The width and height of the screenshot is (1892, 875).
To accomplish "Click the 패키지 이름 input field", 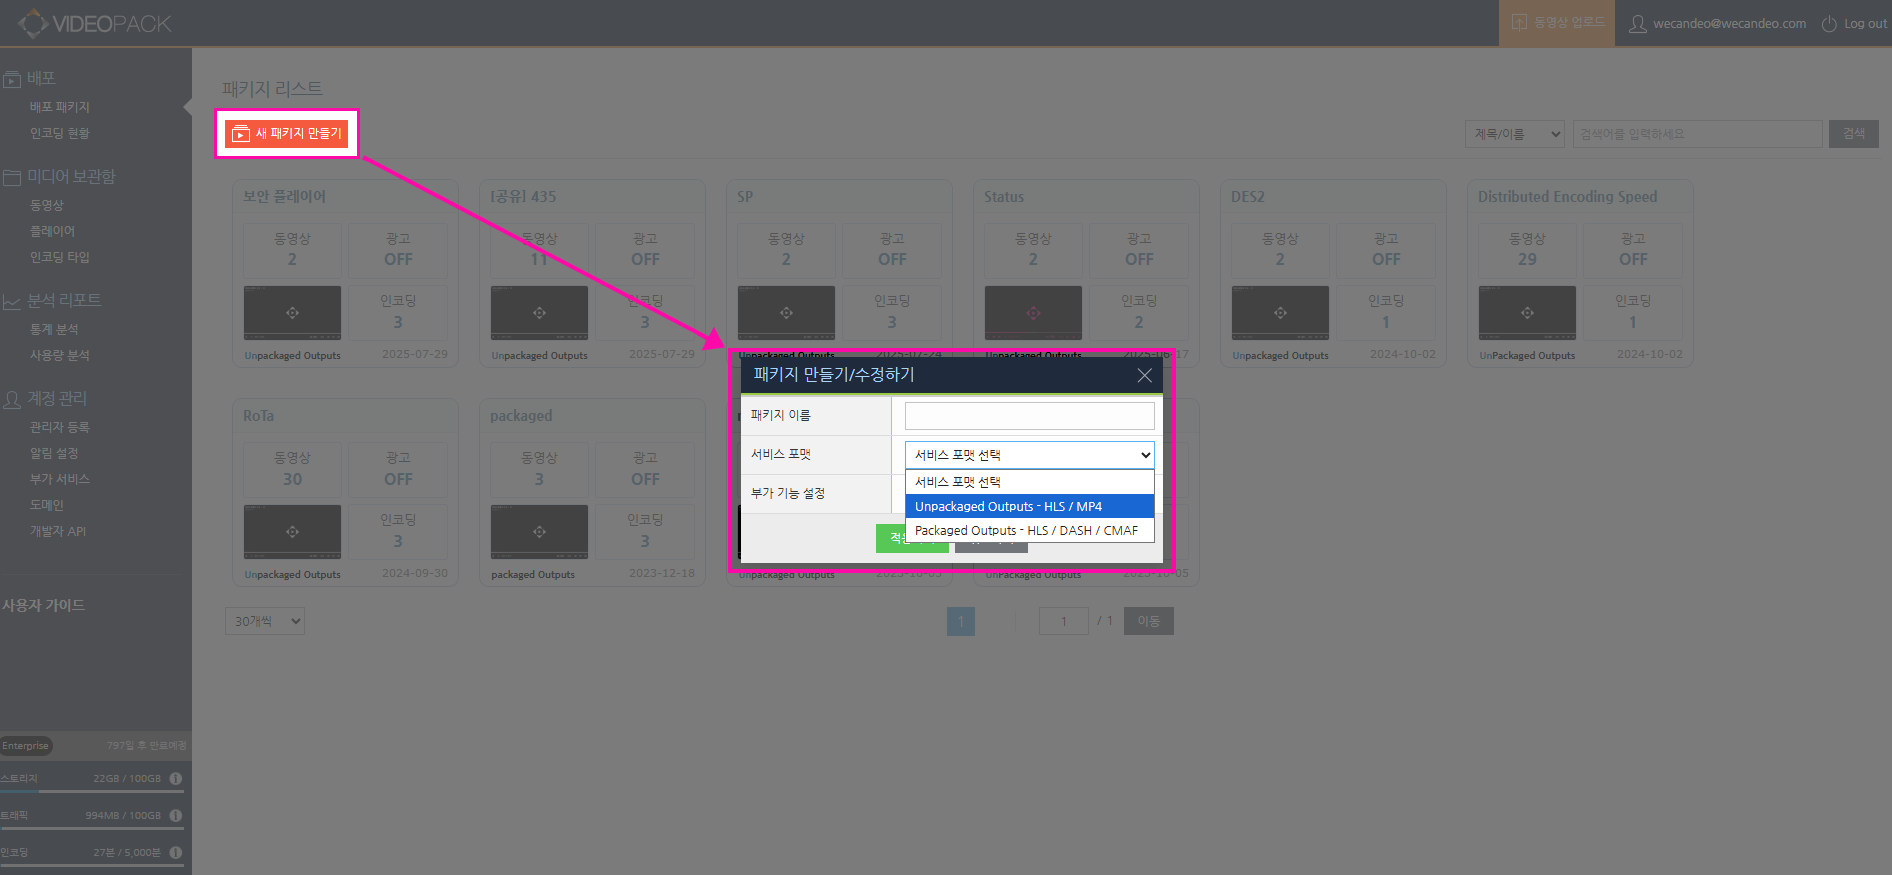I will pyautogui.click(x=1030, y=416).
